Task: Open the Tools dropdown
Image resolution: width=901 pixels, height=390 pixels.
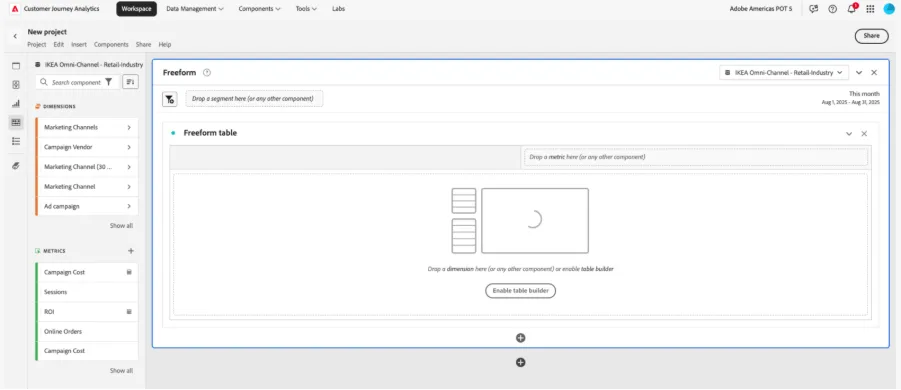Action: tap(306, 9)
